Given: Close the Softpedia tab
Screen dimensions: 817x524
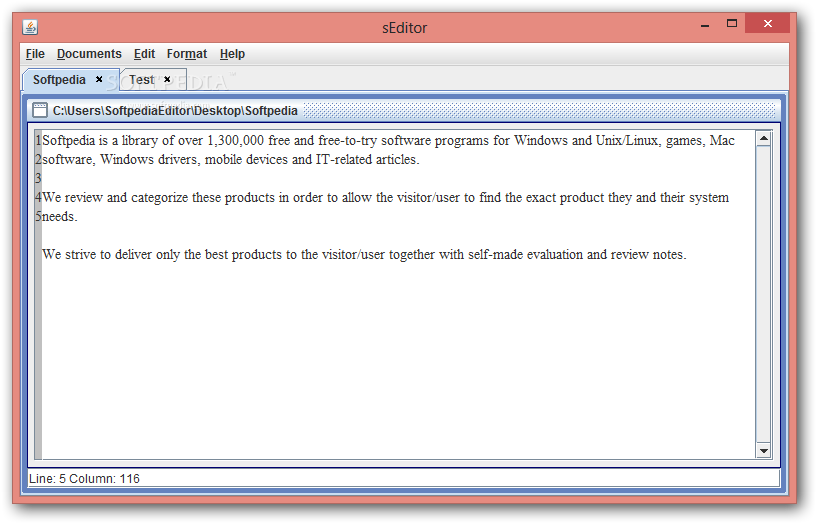Looking at the screenshot, I should coord(99,79).
